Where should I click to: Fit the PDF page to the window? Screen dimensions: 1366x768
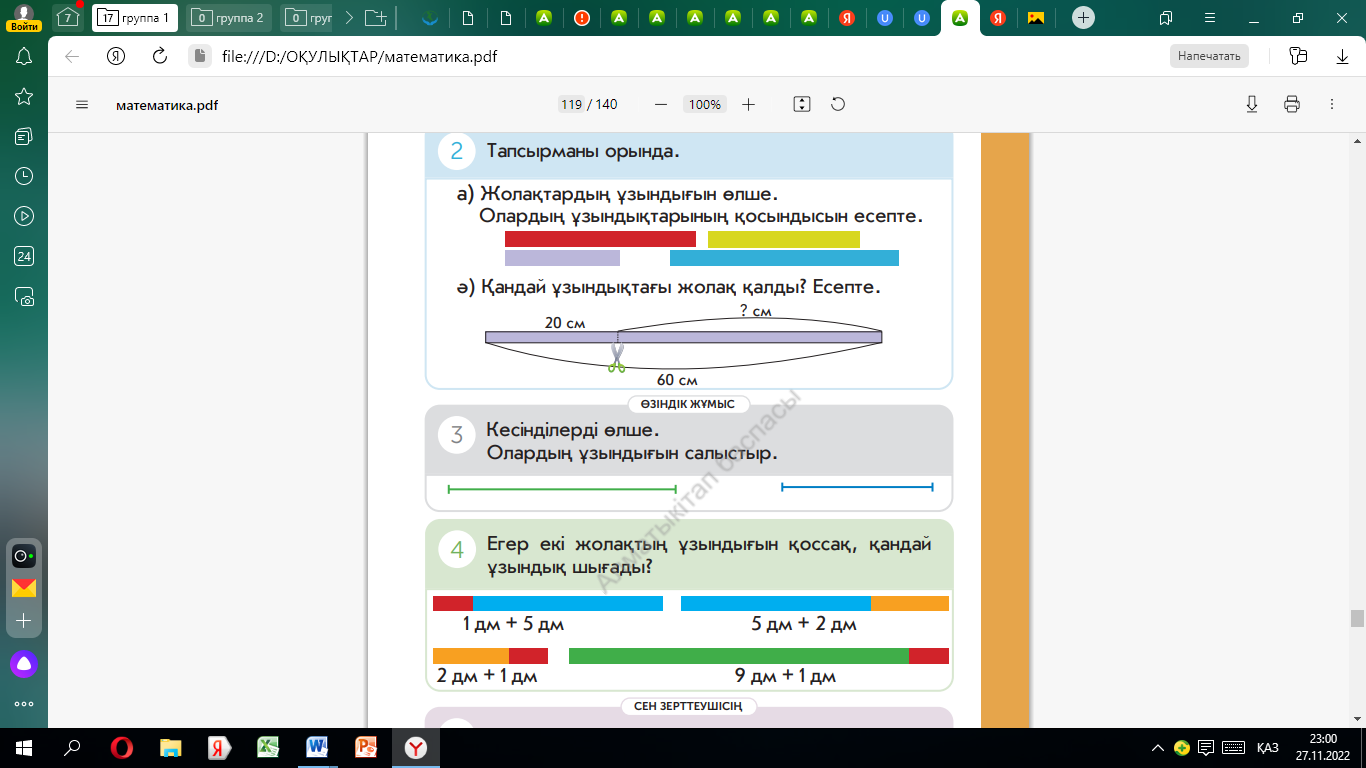pyautogui.click(x=801, y=104)
